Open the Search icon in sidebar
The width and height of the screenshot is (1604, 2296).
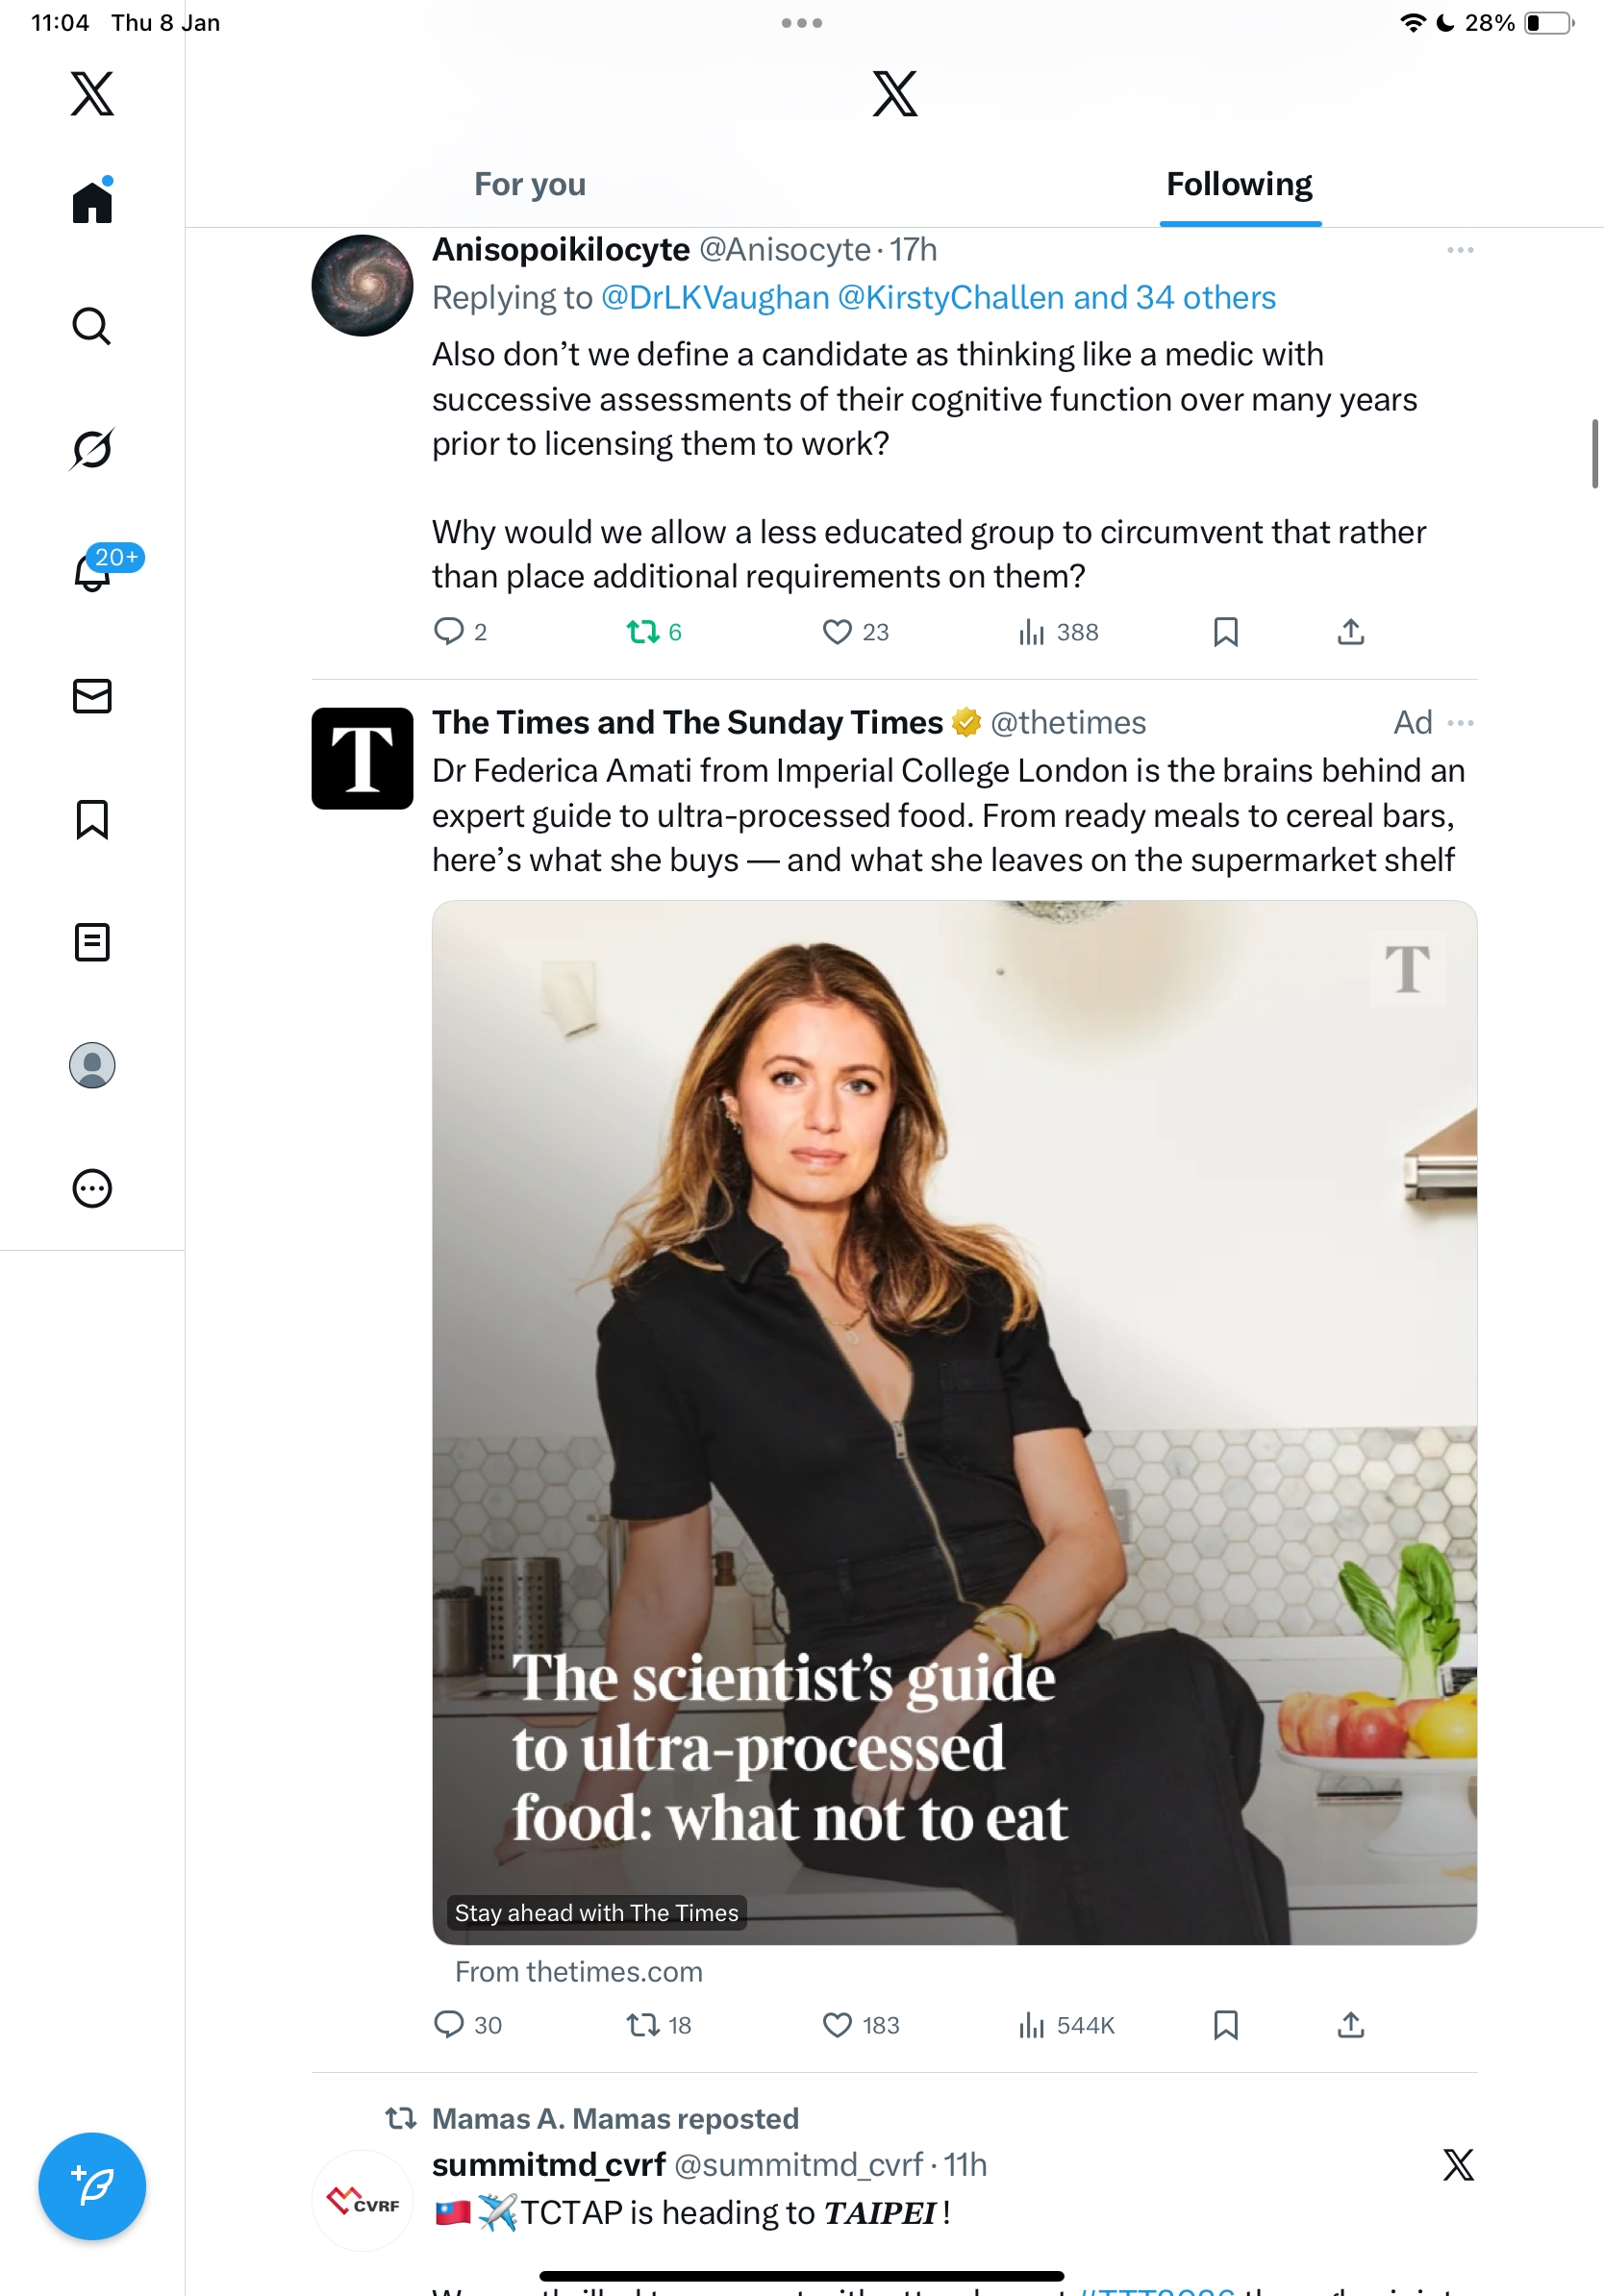tap(92, 326)
